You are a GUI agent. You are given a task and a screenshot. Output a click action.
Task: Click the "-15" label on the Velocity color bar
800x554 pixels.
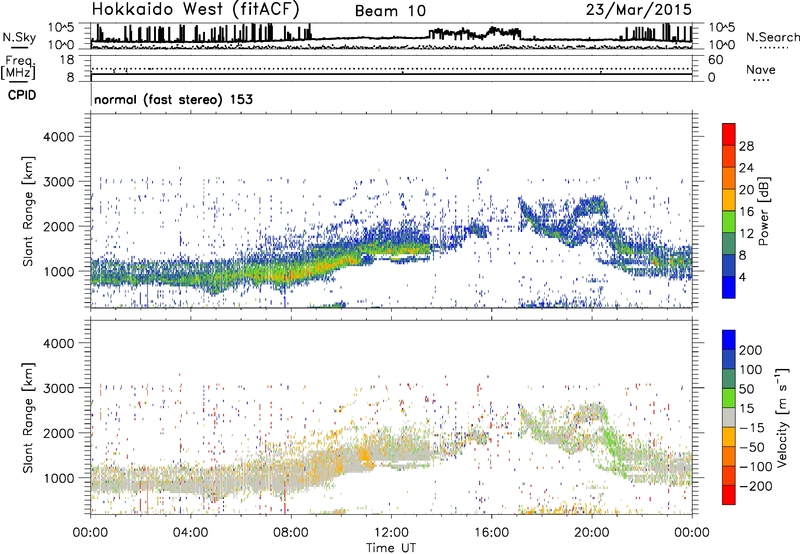[752, 427]
